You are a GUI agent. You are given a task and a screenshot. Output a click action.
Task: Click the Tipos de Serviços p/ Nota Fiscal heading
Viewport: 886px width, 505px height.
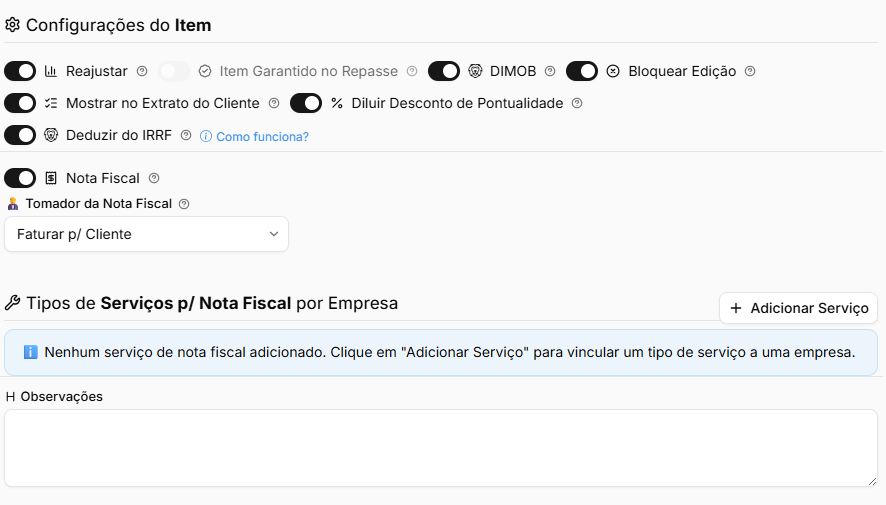pos(212,303)
